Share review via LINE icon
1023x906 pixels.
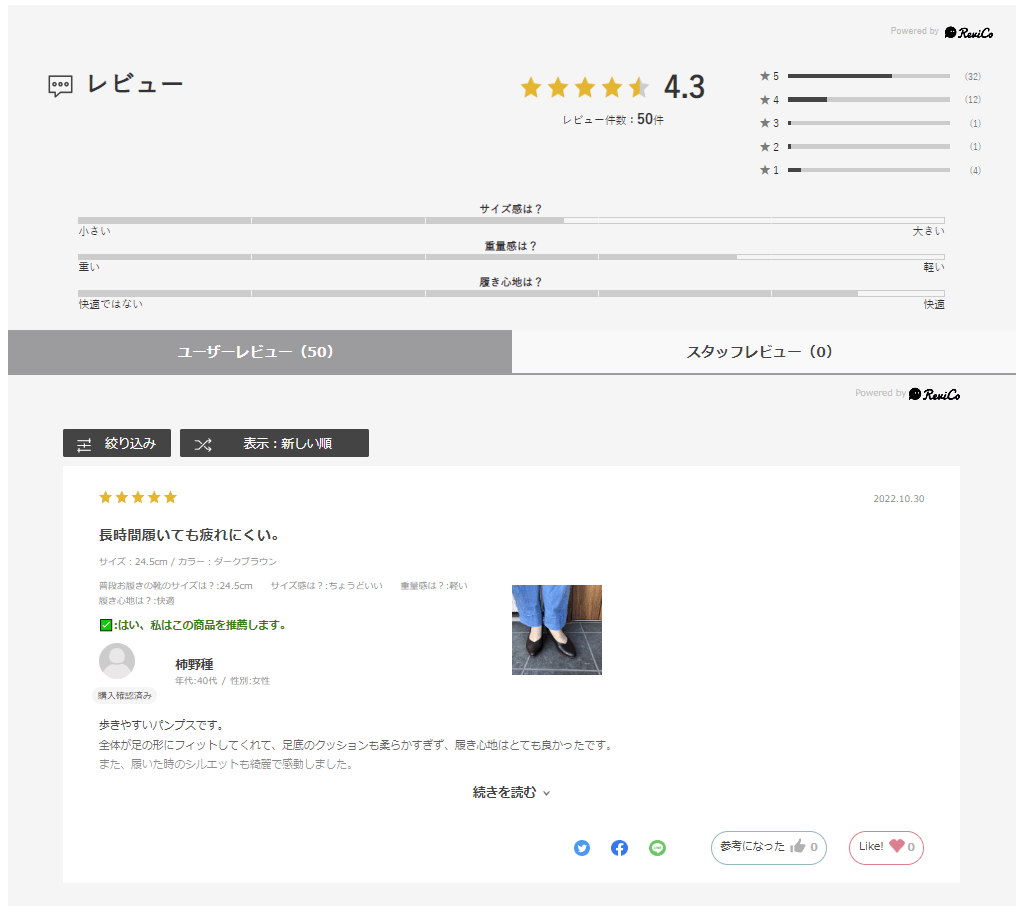[657, 848]
